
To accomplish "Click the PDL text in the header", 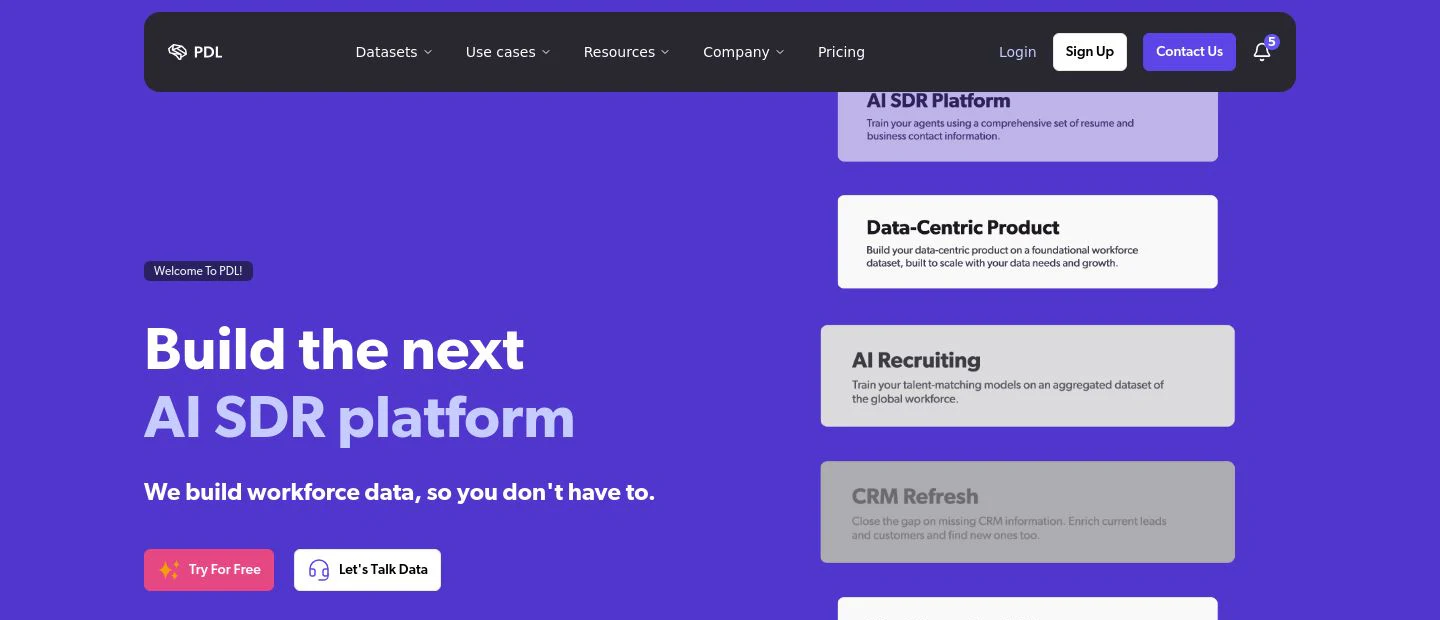I will pos(208,52).
